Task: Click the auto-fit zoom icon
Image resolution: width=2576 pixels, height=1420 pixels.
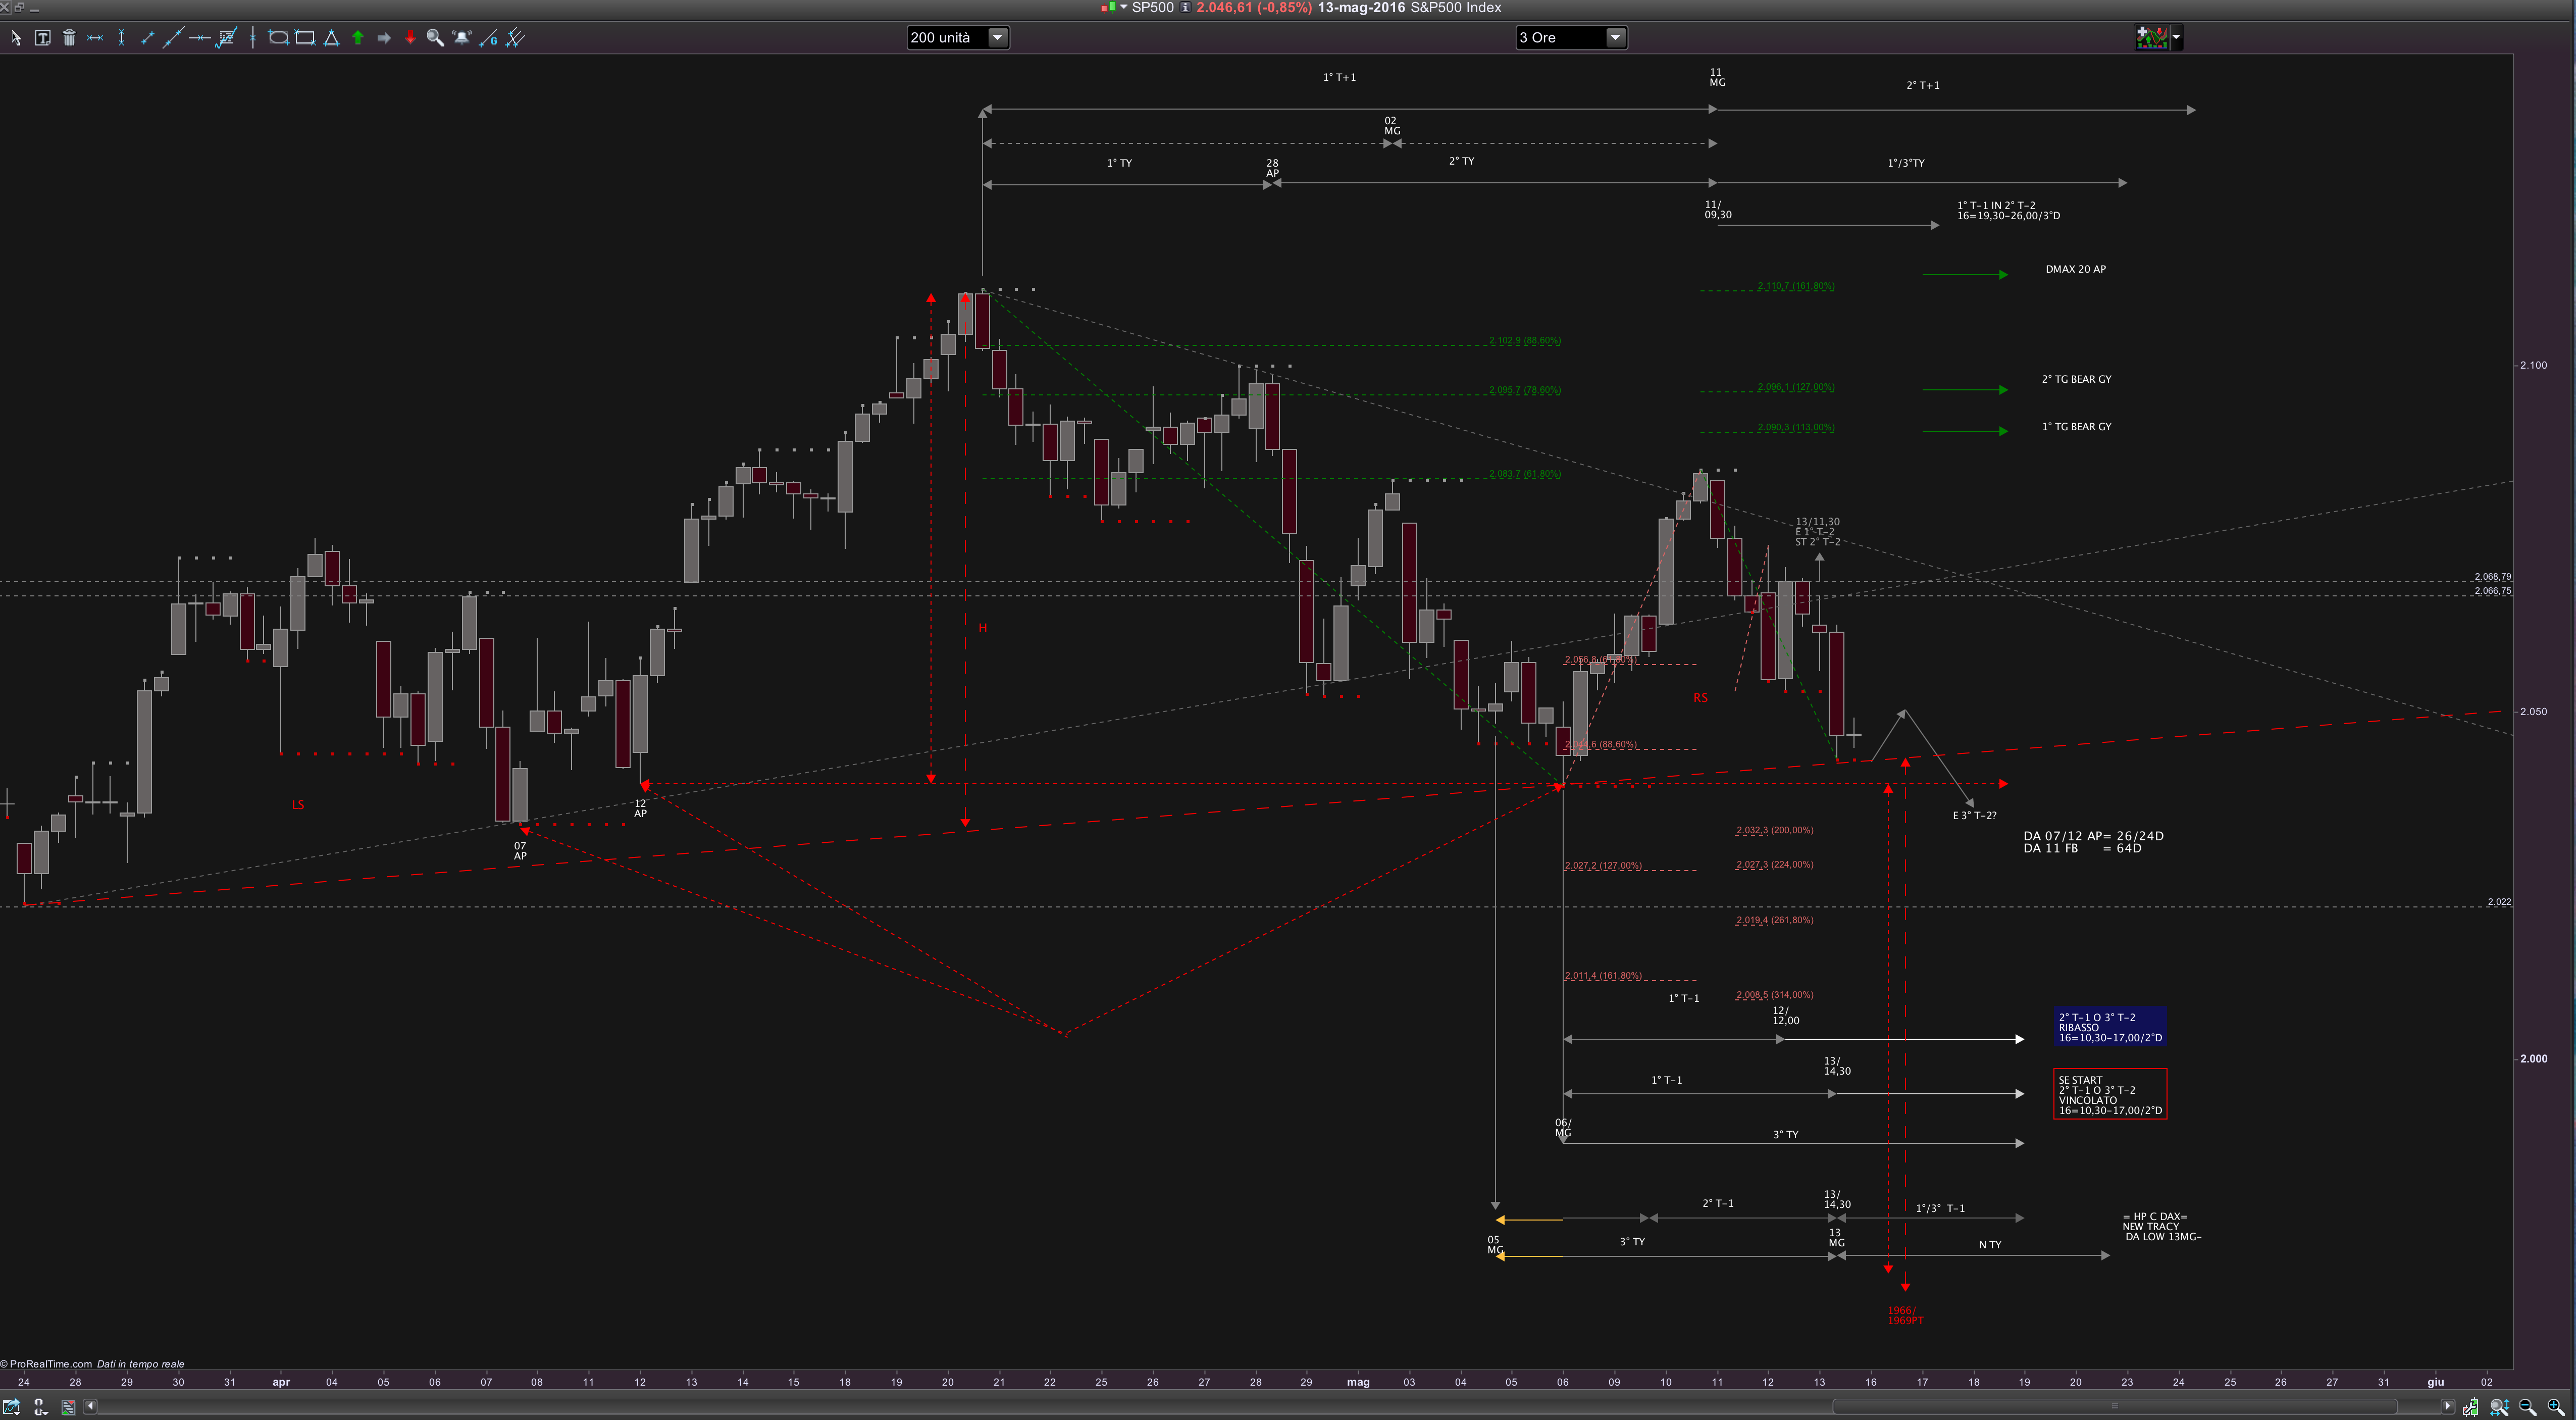Action: coord(2499,1407)
